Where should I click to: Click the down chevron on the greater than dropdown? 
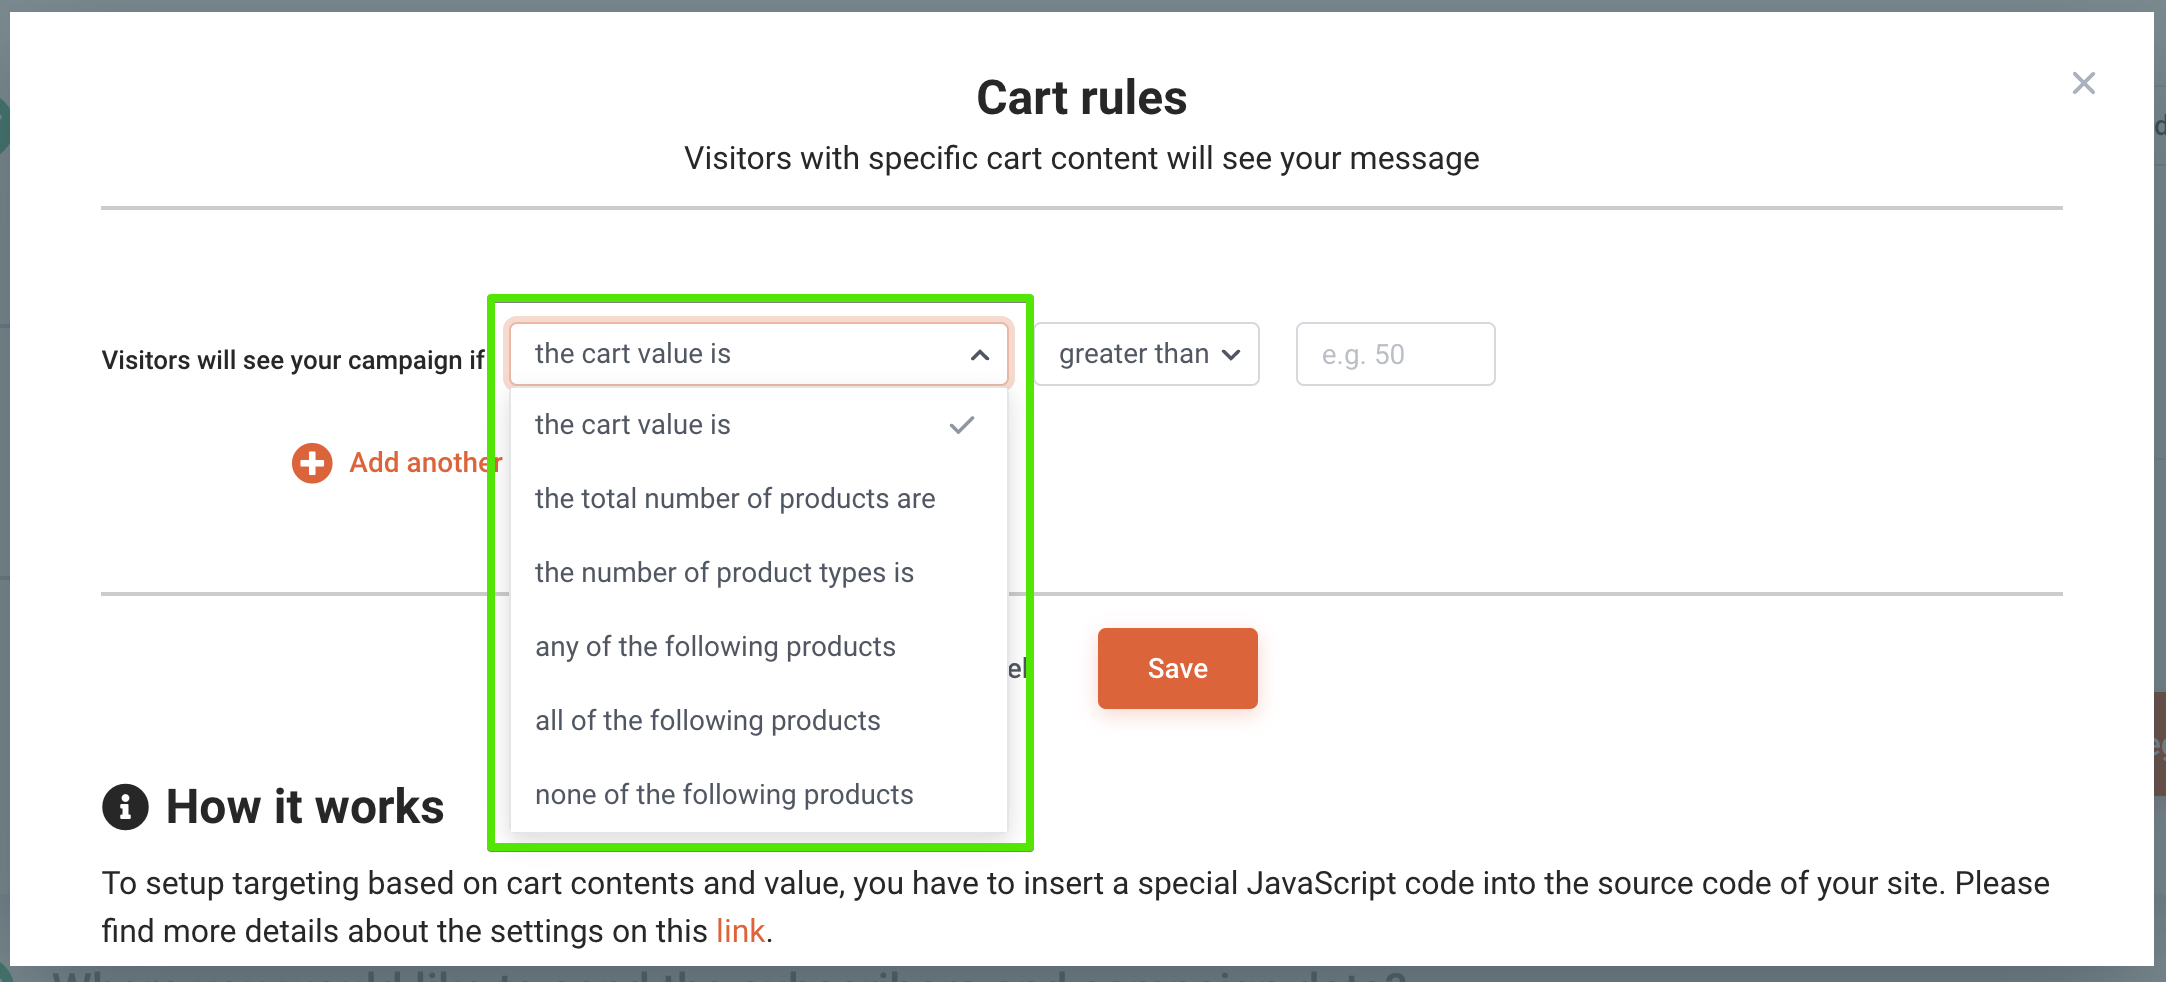[1231, 354]
